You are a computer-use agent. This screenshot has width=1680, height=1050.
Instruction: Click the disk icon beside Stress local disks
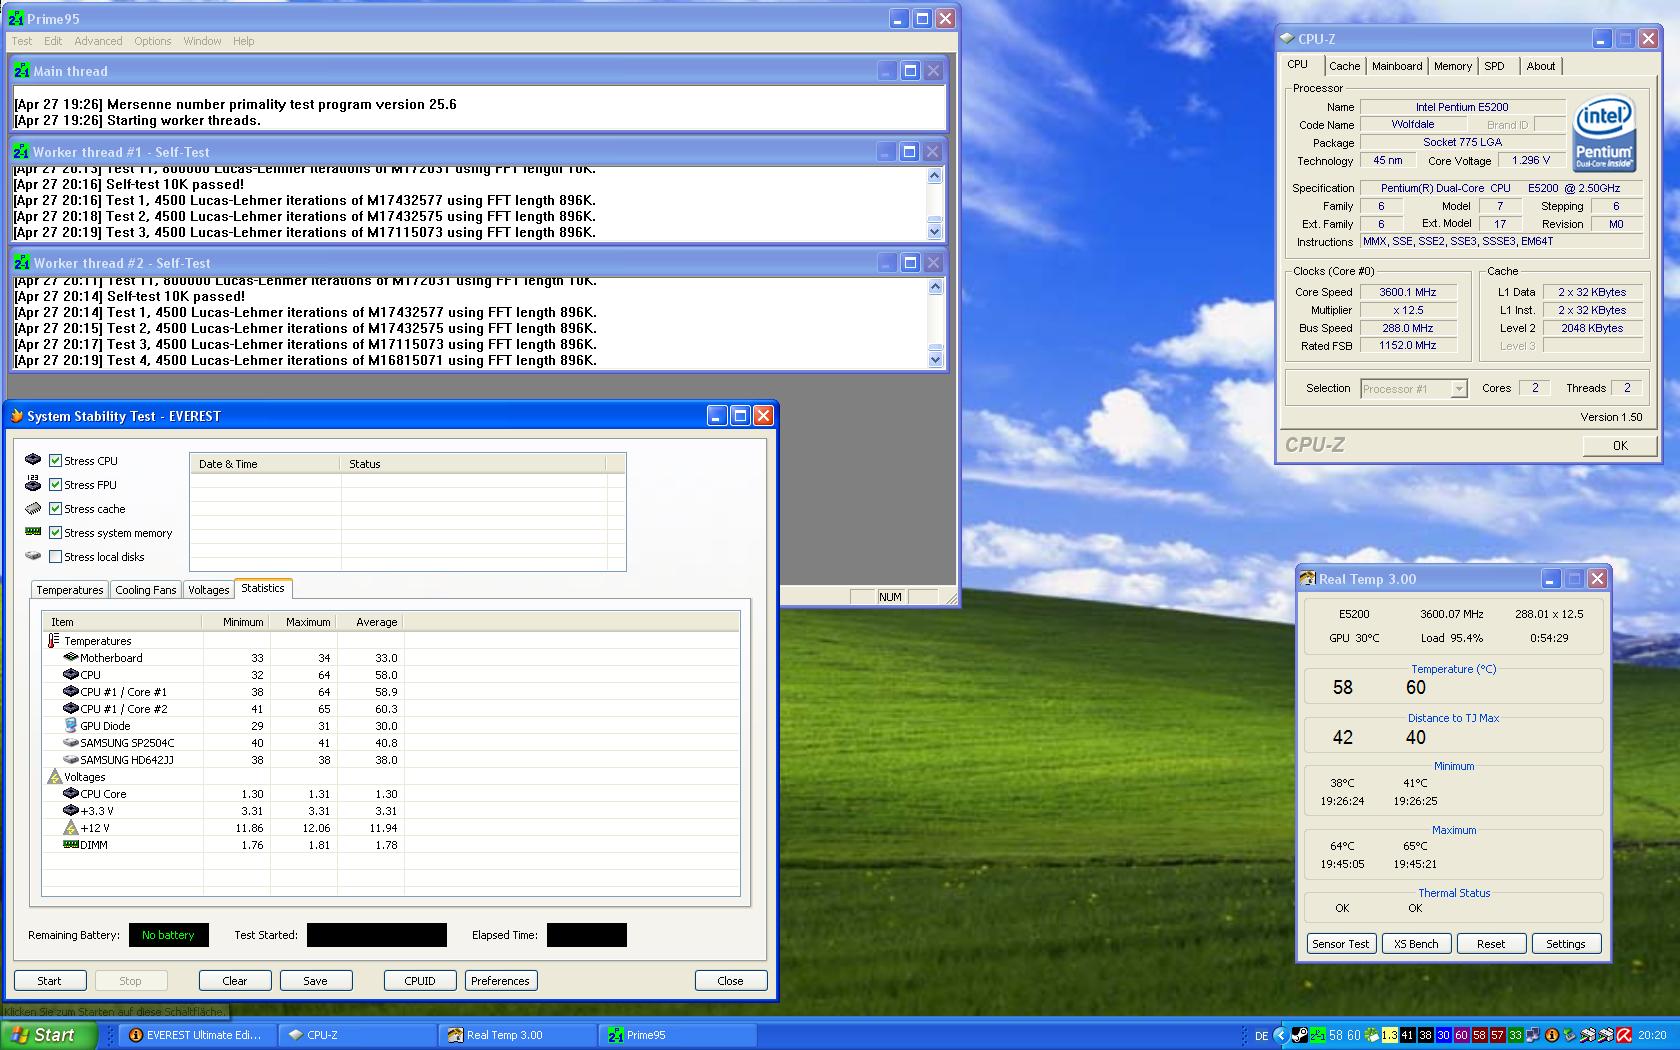(x=33, y=556)
